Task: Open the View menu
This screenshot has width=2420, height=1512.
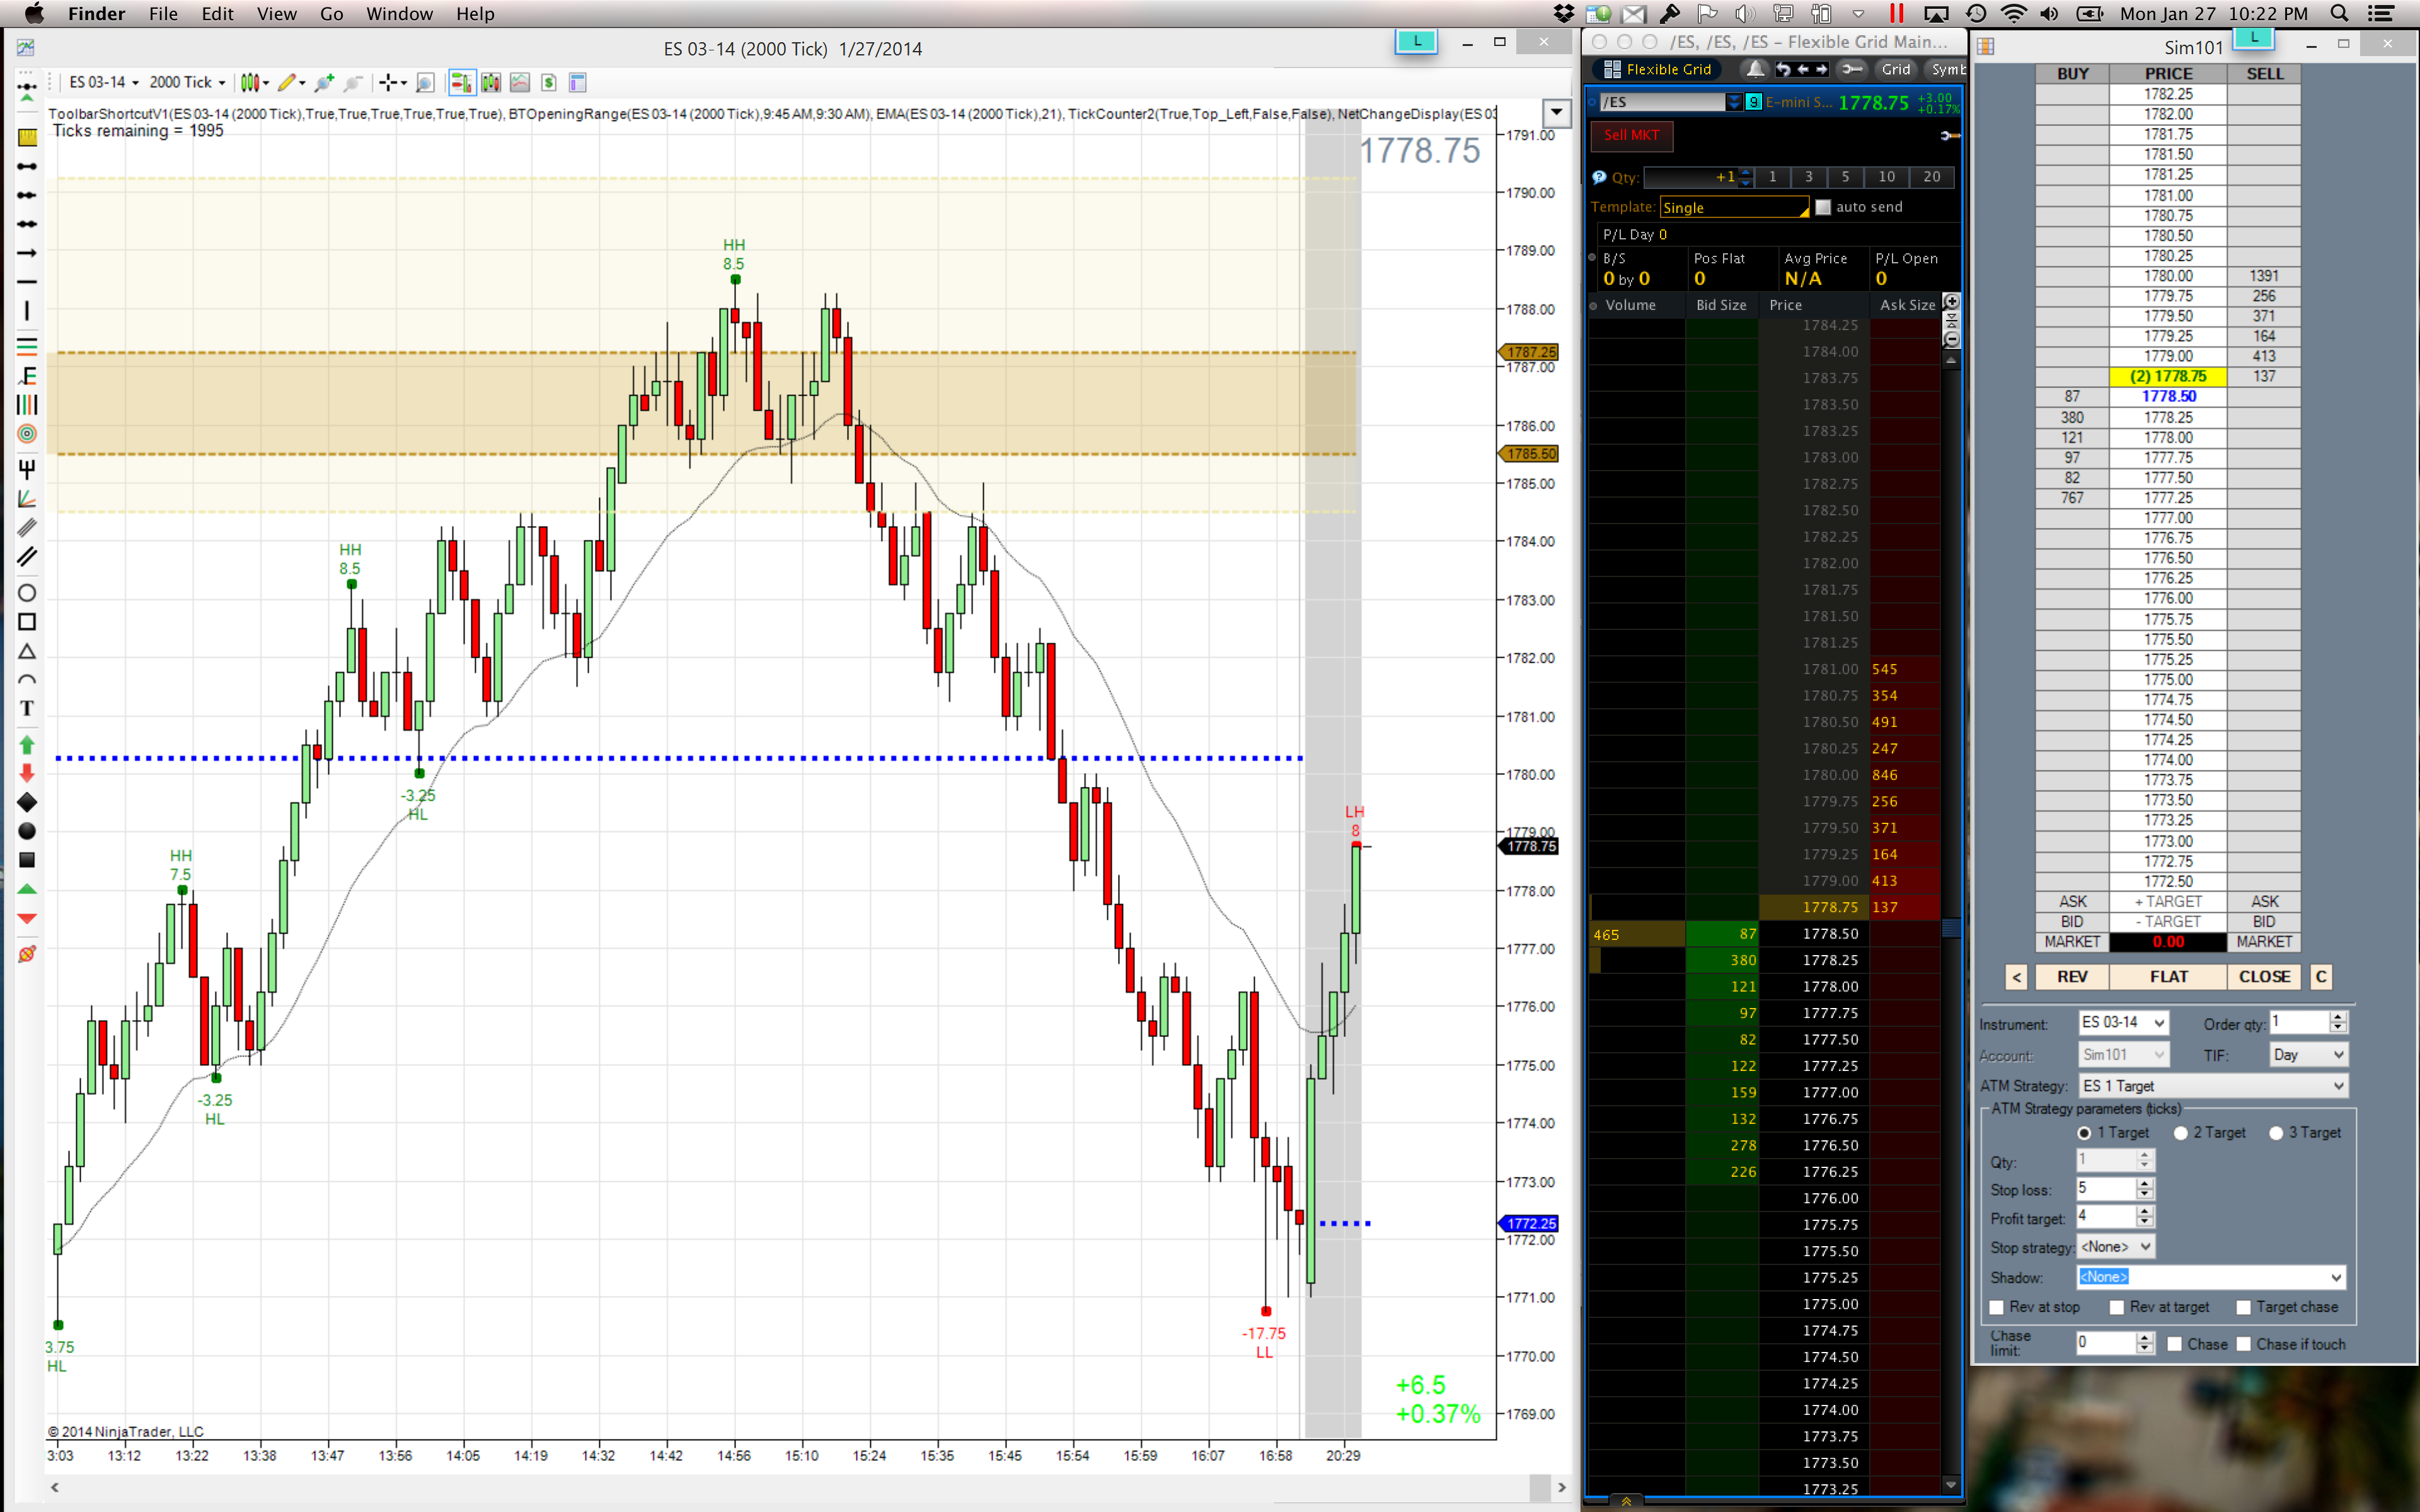Action: tap(277, 14)
